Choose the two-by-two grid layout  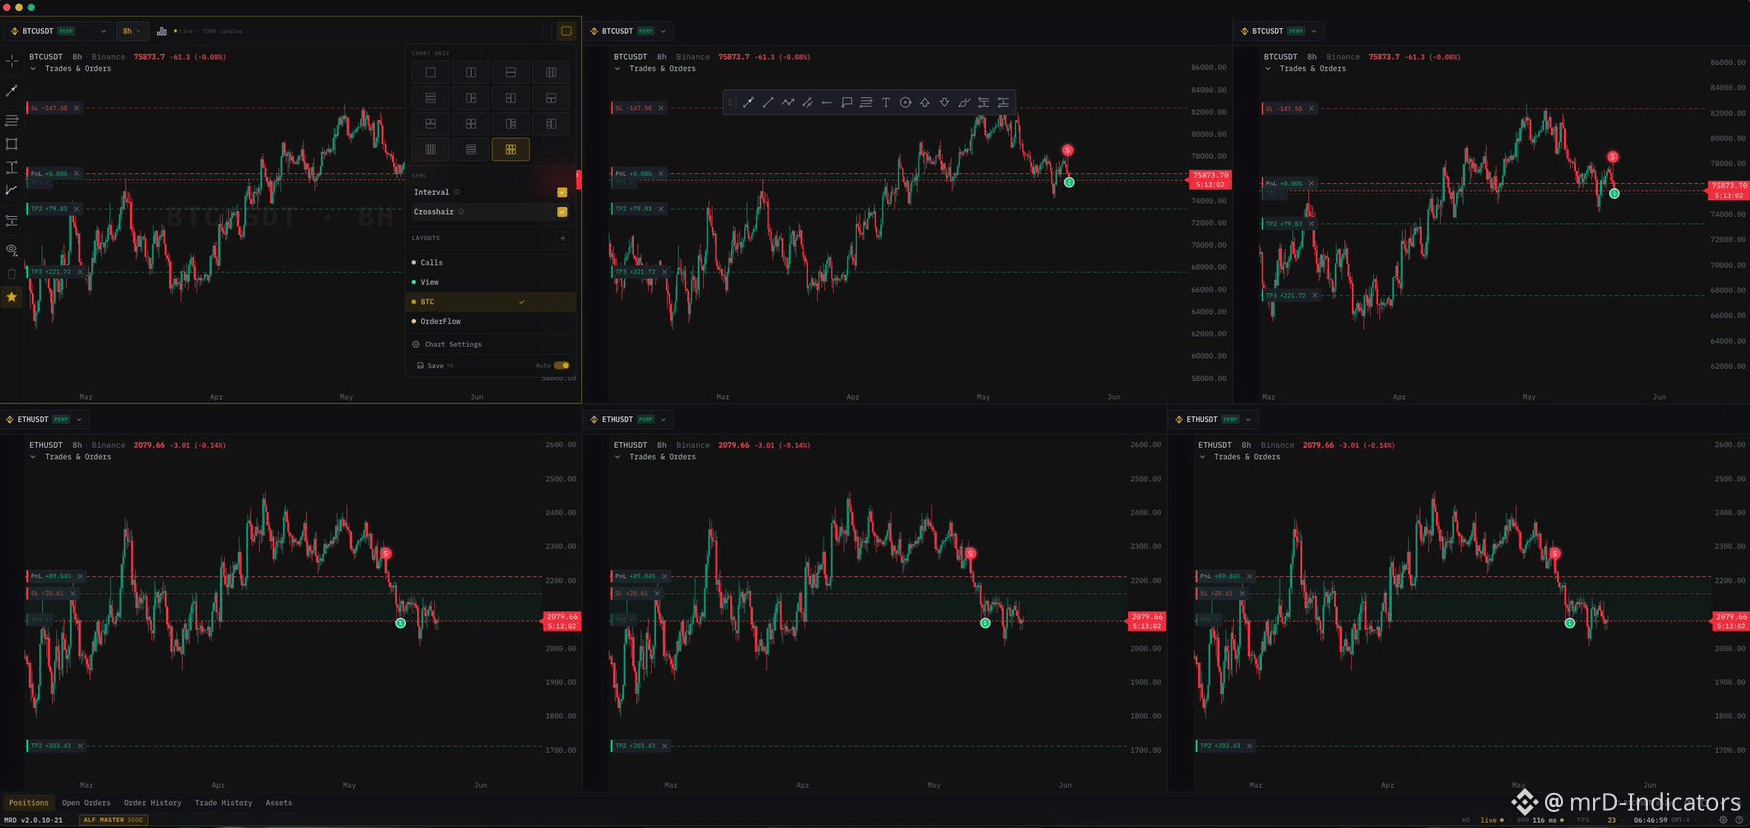click(x=471, y=124)
